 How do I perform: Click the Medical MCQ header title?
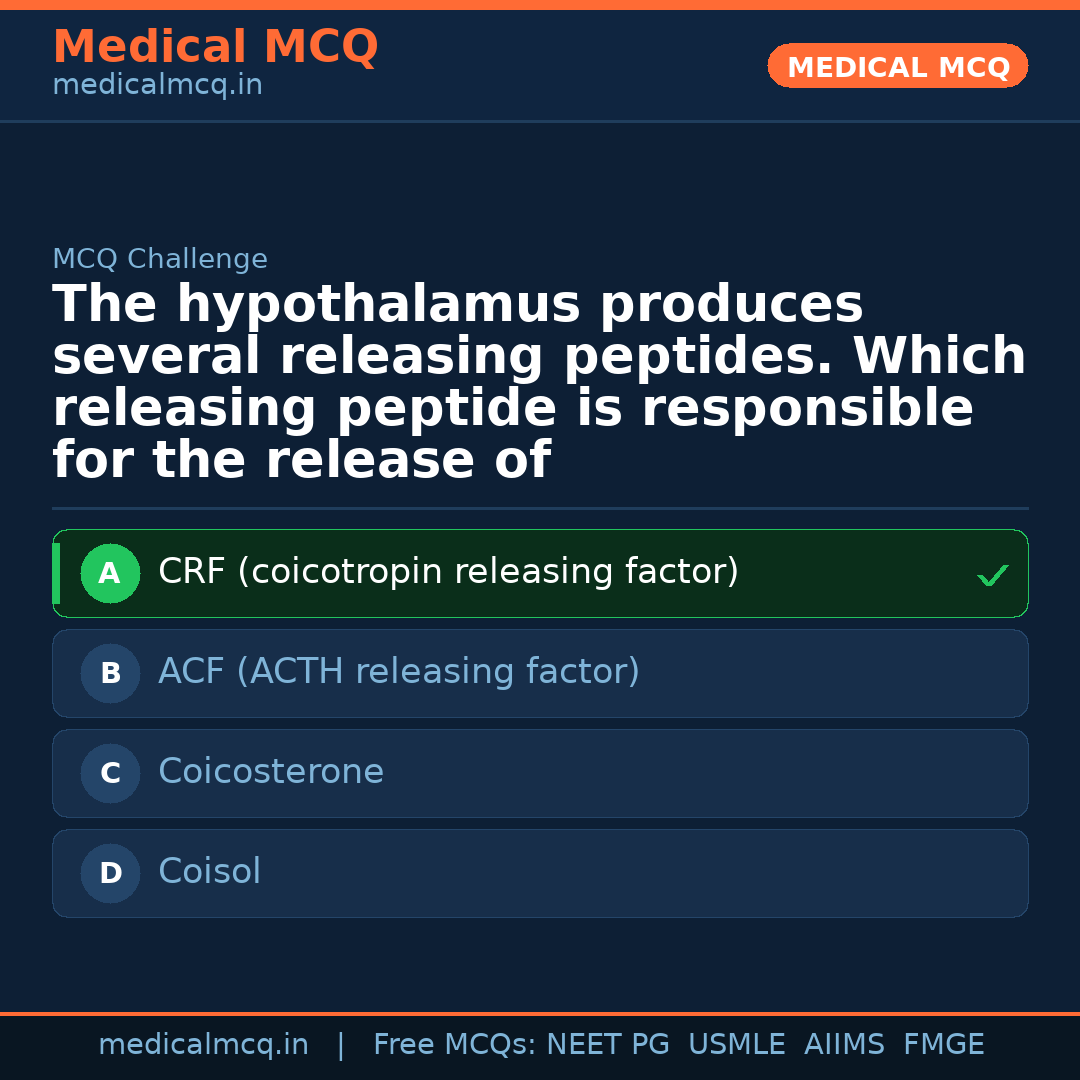click(215, 47)
